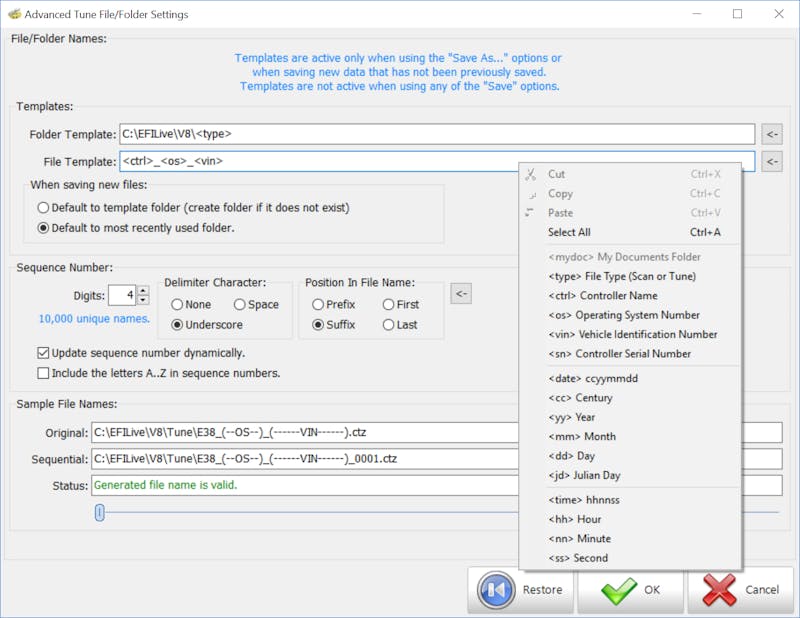800x618 pixels.
Task: Increase the Digits spinner value
Action: click(x=143, y=290)
